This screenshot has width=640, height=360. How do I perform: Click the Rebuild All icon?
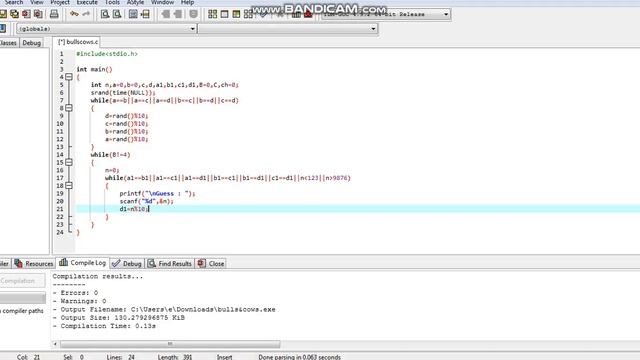[248, 14]
